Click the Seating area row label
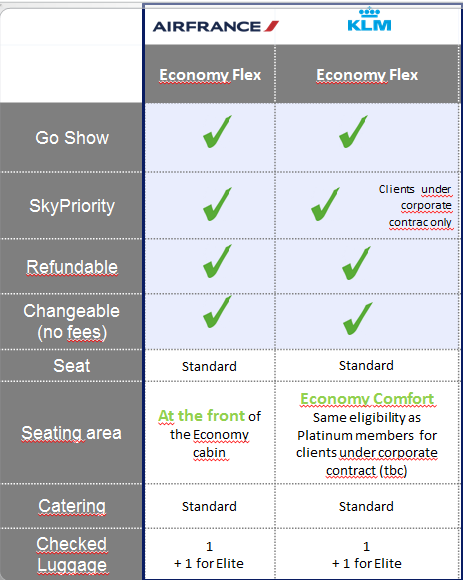The width and height of the screenshot is (463, 580). click(x=71, y=433)
